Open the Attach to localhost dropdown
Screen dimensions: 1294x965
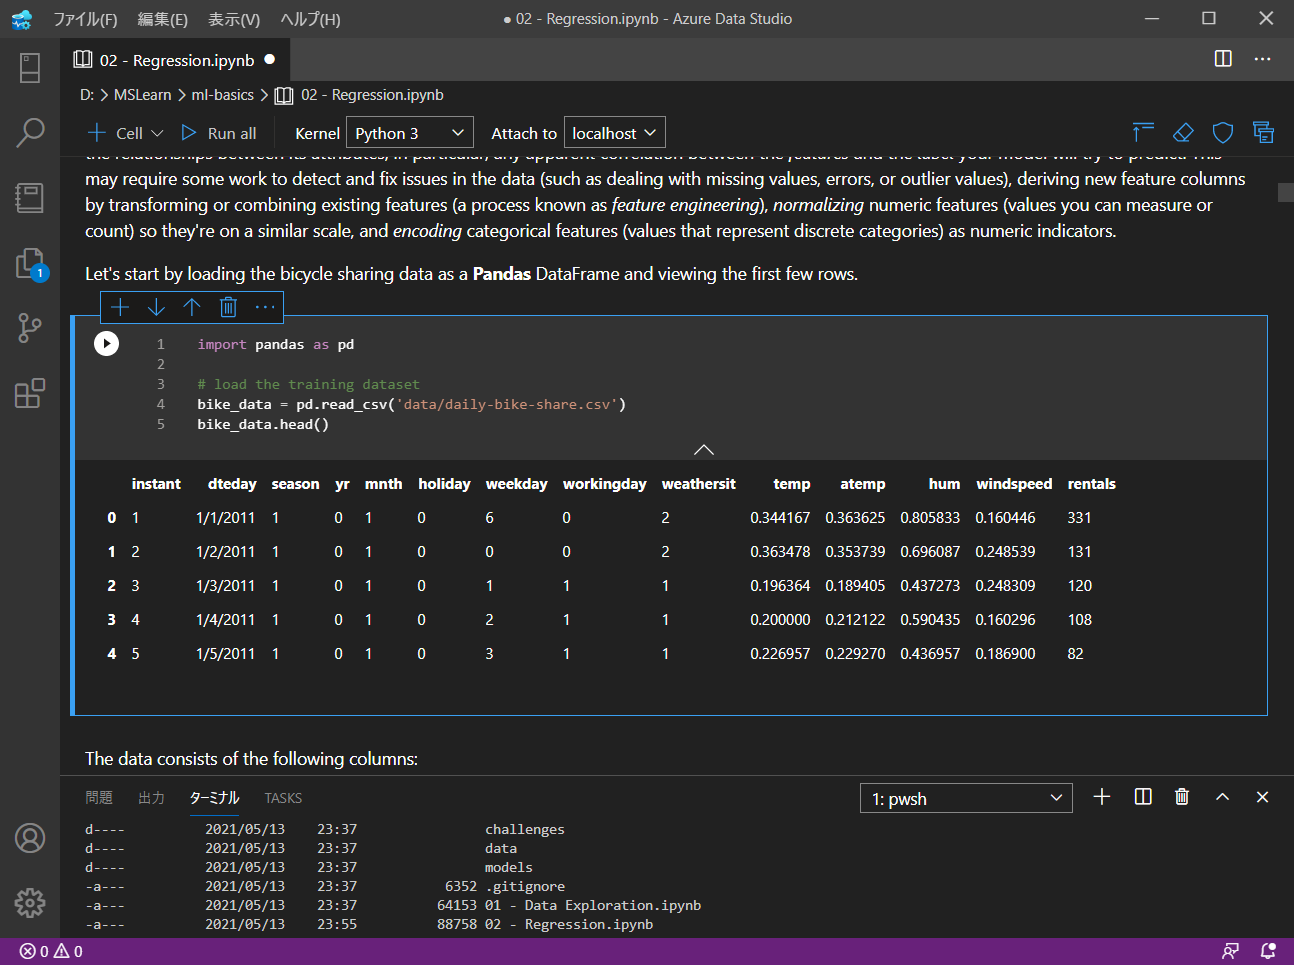[614, 133]
